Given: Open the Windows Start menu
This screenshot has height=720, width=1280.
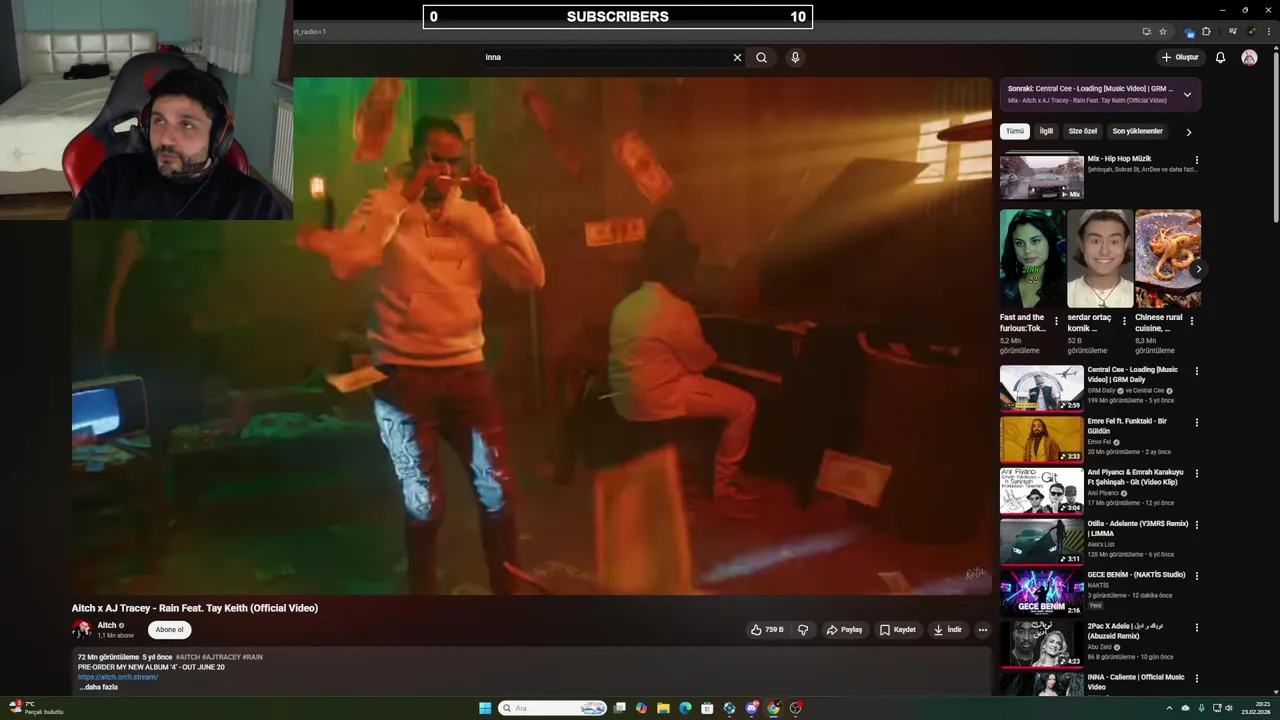Looking at the screenshot, I should 485,708.
